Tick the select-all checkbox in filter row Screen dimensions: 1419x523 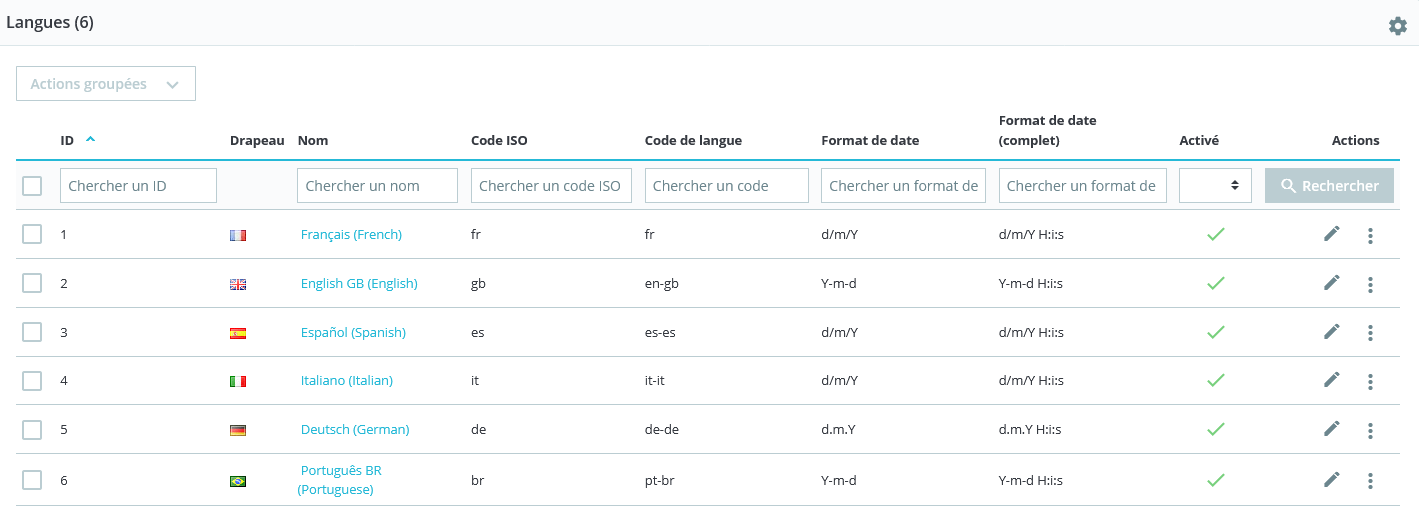coord(32,186)
